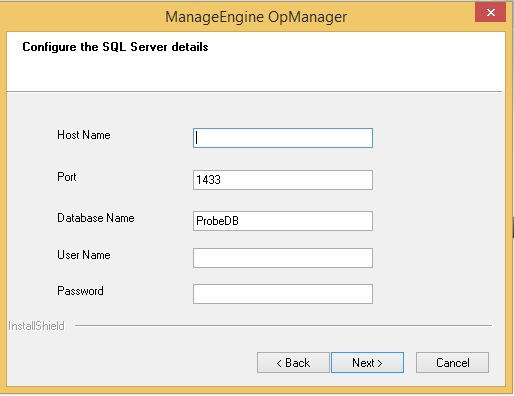Proceed with the Next button

coord(367,362)
